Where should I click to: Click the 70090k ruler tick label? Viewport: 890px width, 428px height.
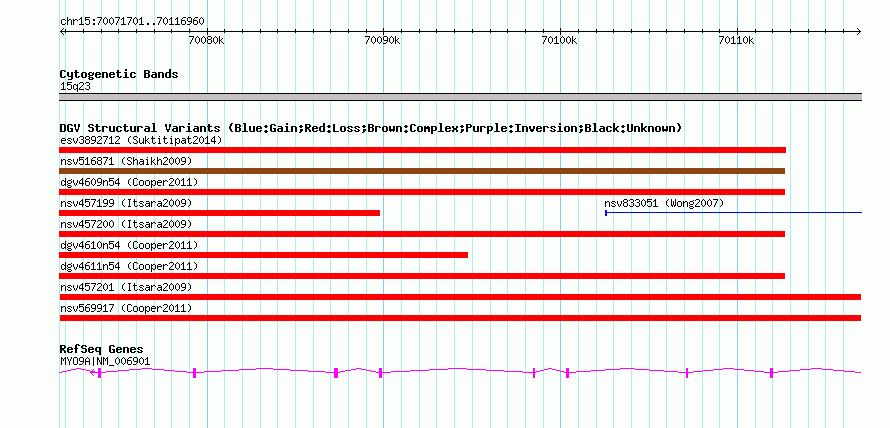[x=383, y=40]
